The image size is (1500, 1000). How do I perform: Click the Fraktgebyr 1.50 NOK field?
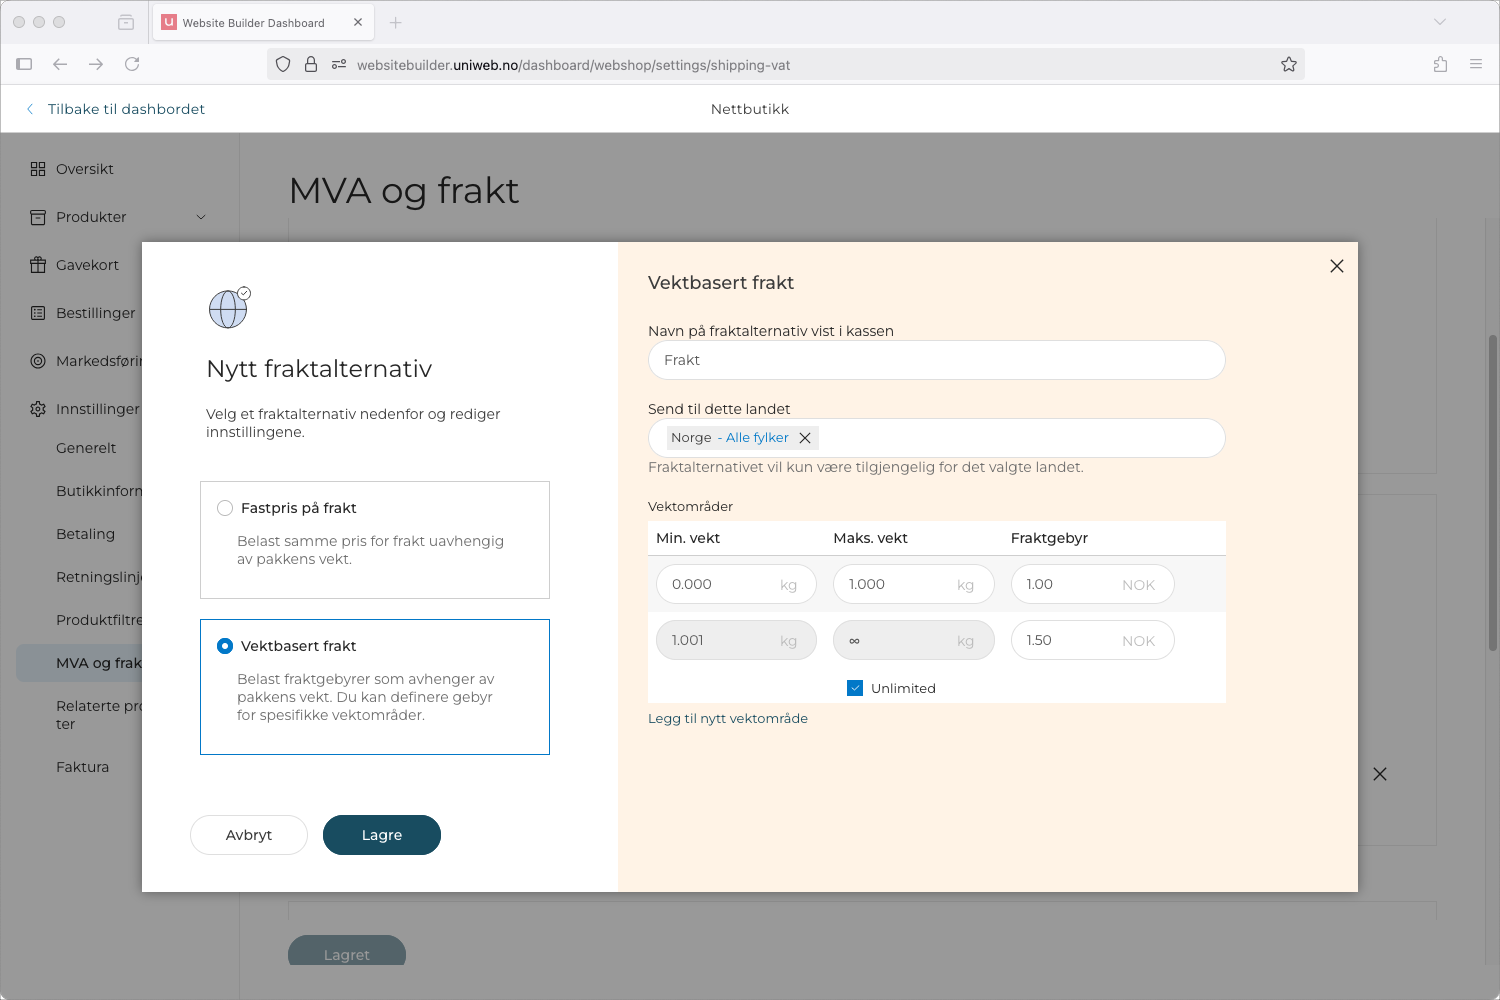1093,640
